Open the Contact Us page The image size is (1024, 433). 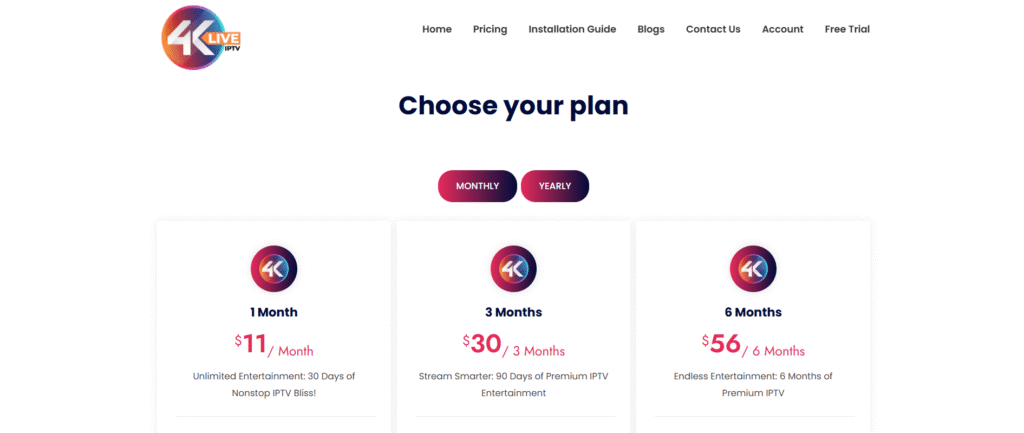point(713,29)
